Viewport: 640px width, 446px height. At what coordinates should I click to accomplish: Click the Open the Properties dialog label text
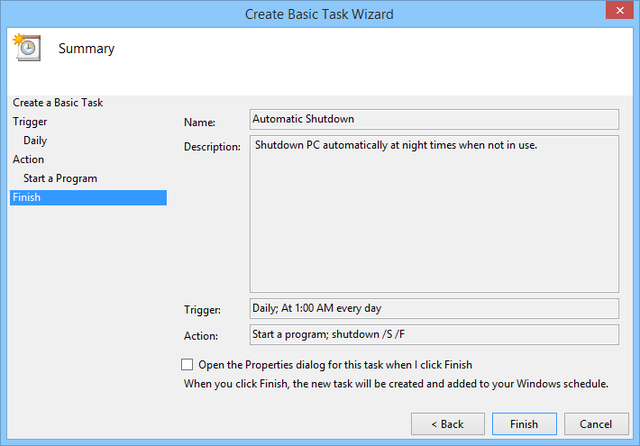(335, 365)
